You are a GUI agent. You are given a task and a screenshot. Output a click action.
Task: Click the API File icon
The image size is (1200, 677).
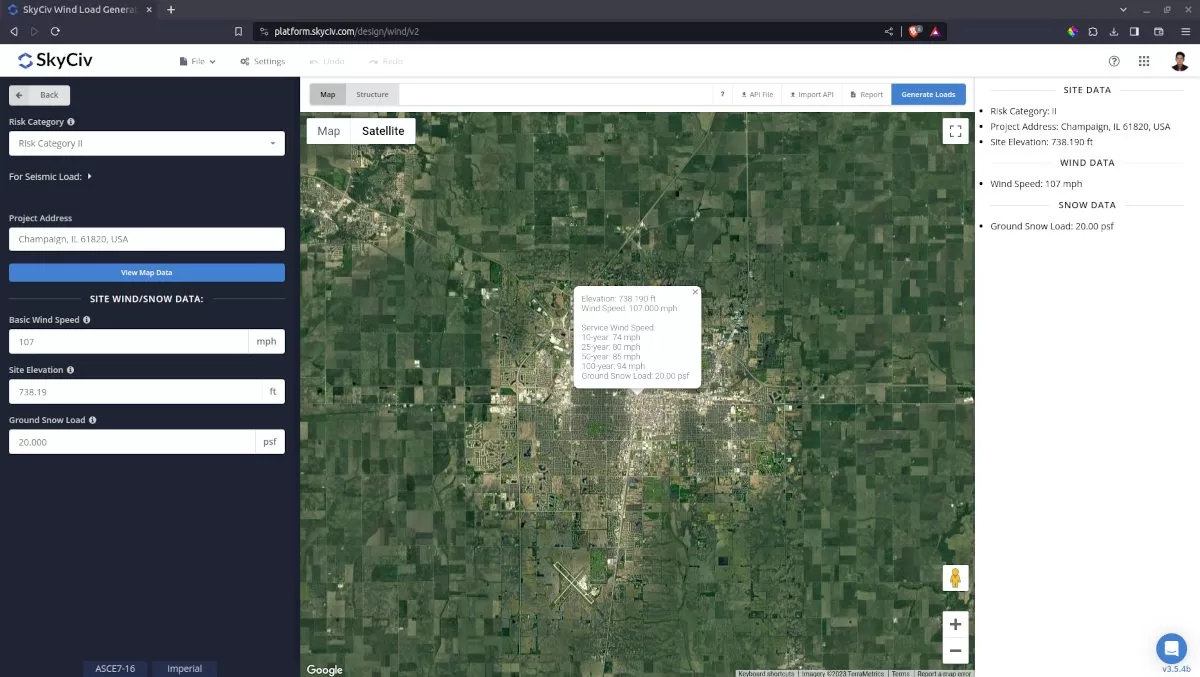(756, 93)
